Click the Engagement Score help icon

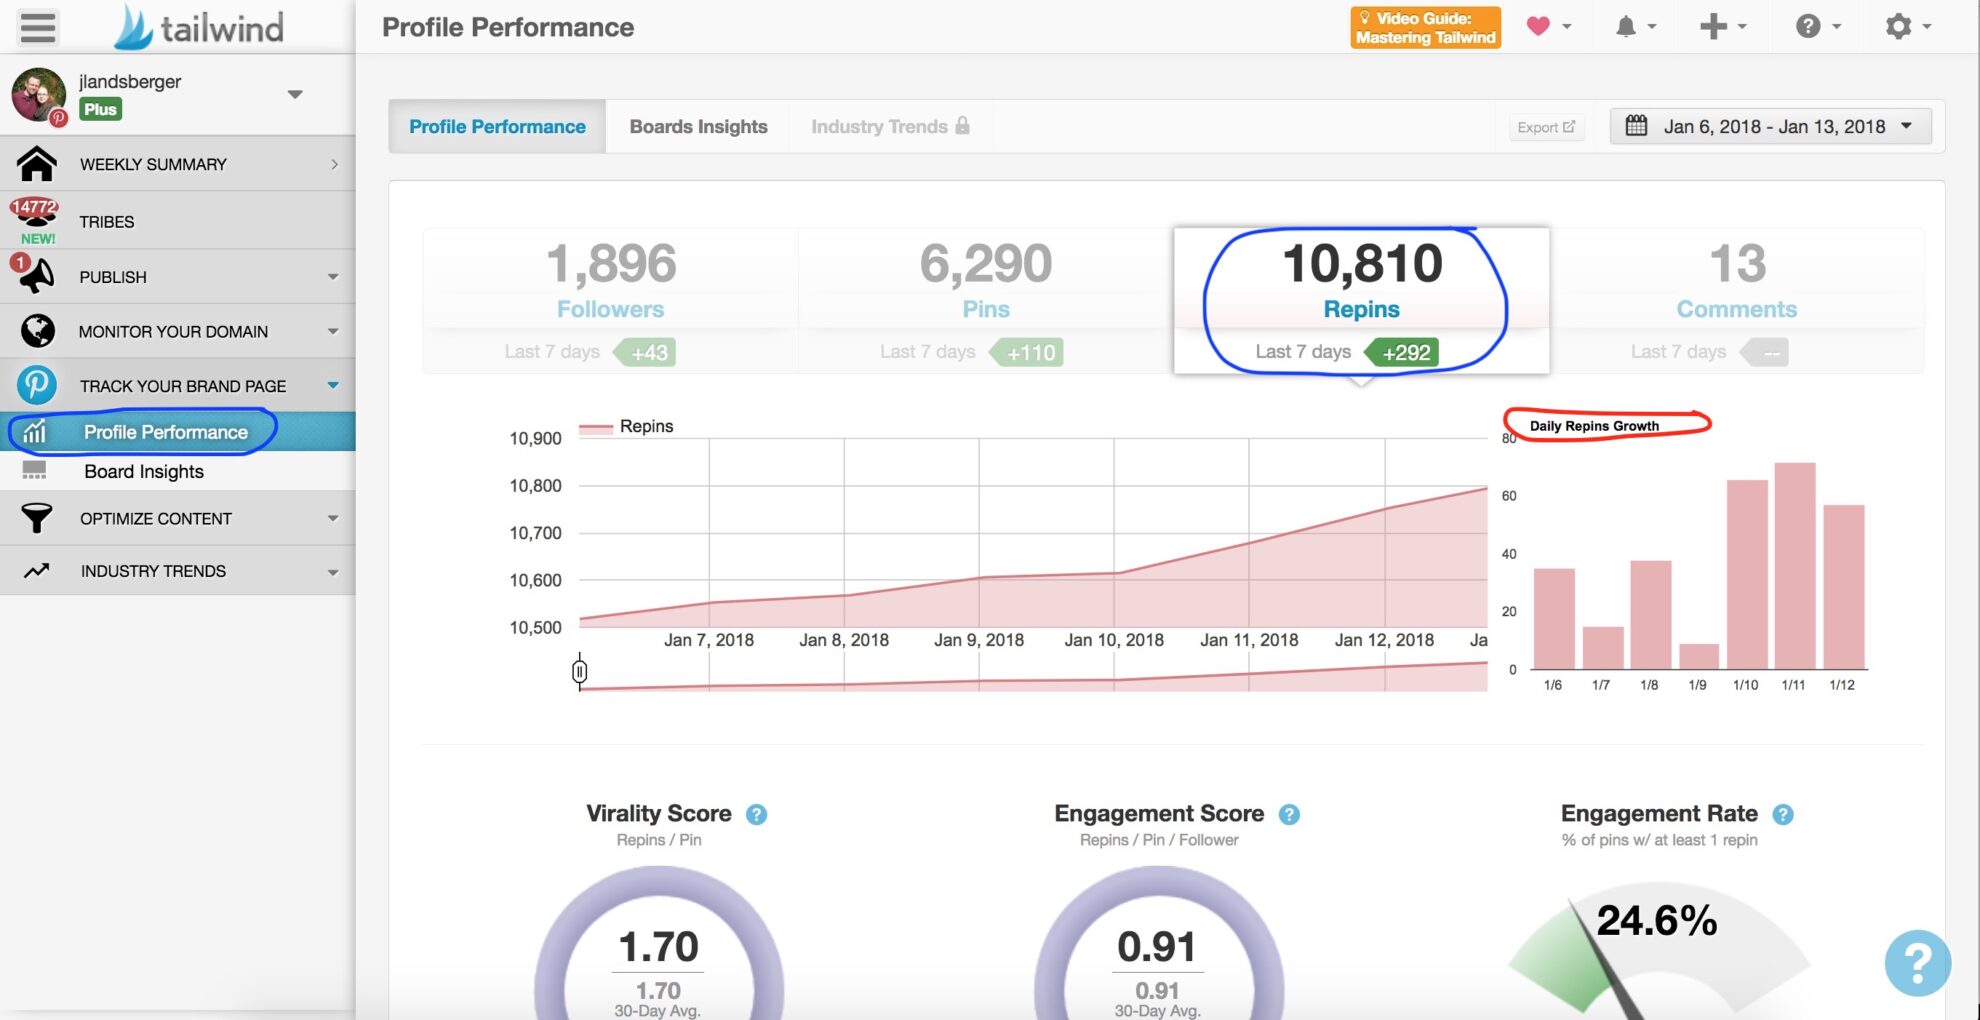tap(1289, 814)
